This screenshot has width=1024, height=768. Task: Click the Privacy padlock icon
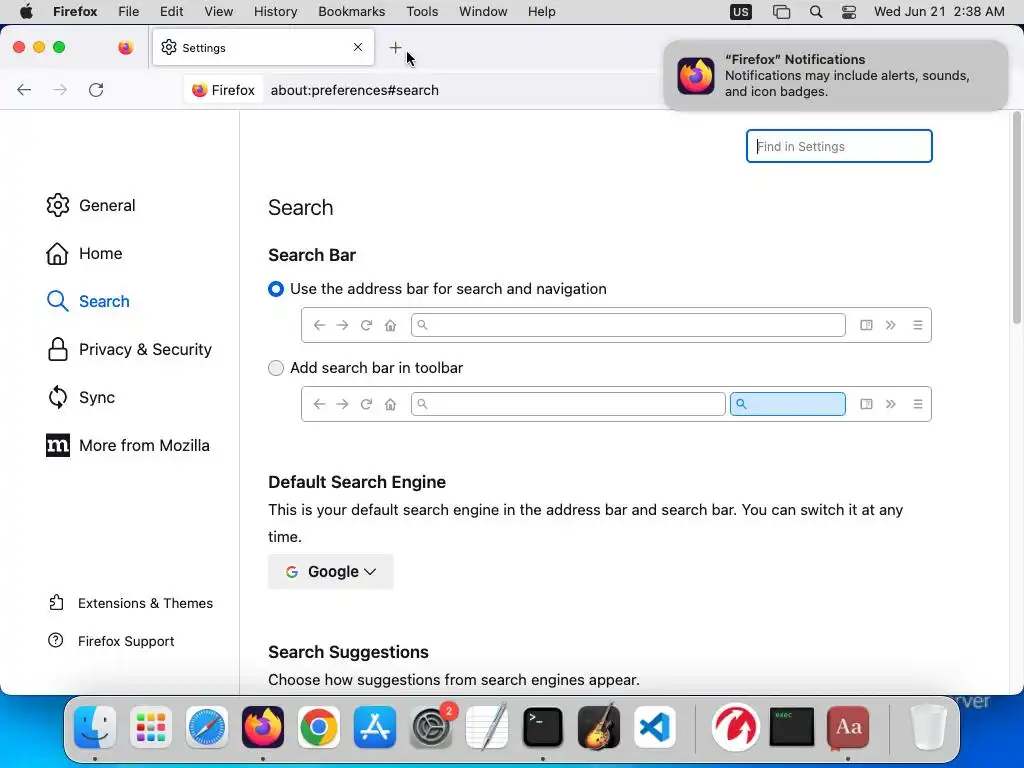pos(57,349)
